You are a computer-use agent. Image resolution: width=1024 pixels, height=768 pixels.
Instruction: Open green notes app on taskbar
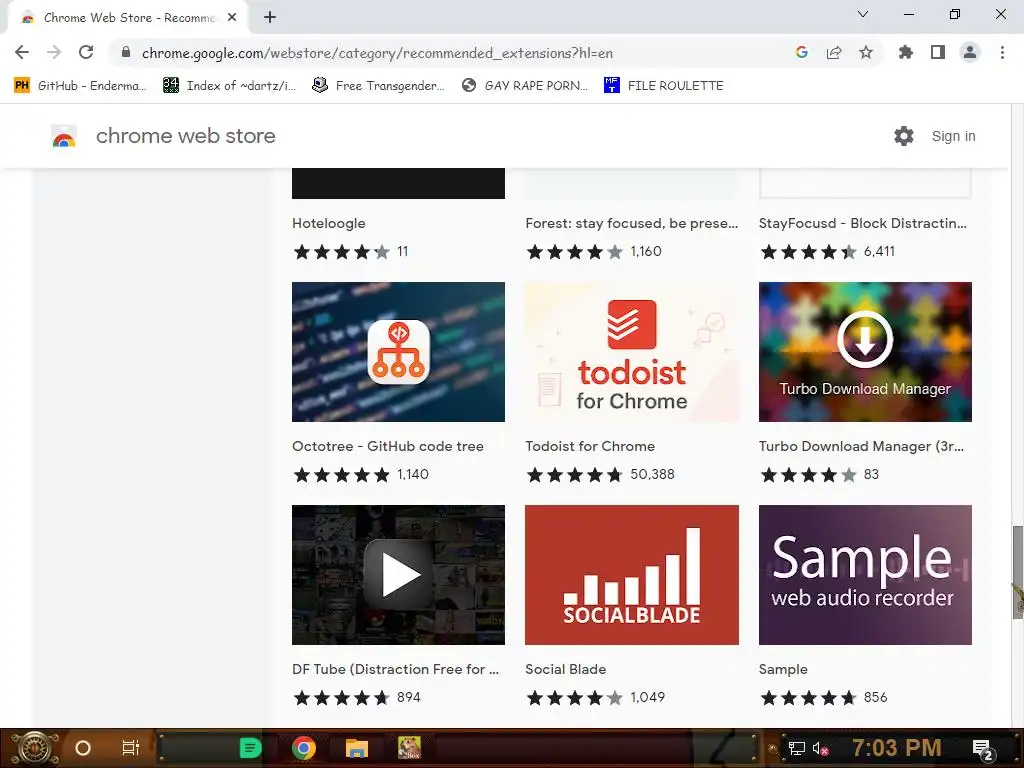250,748
